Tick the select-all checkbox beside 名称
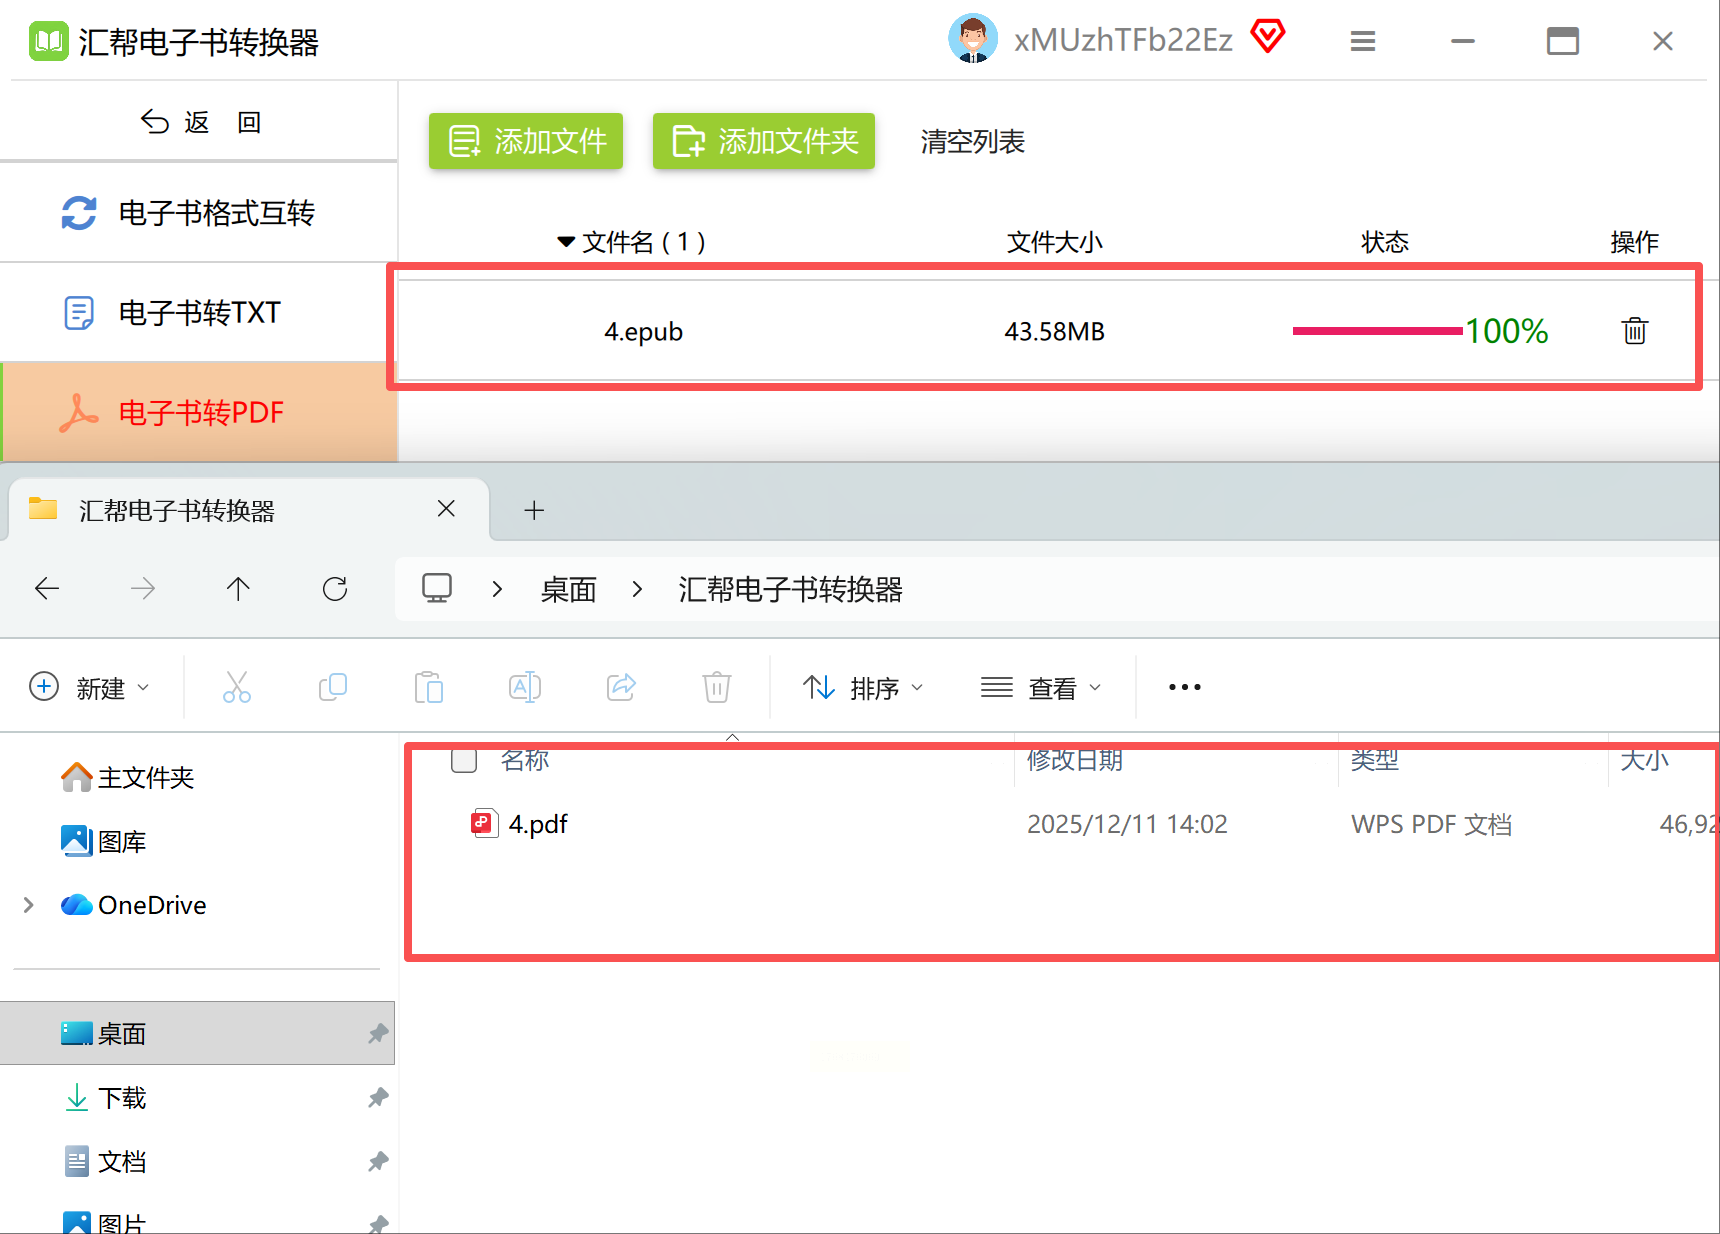 pos(464,760)
